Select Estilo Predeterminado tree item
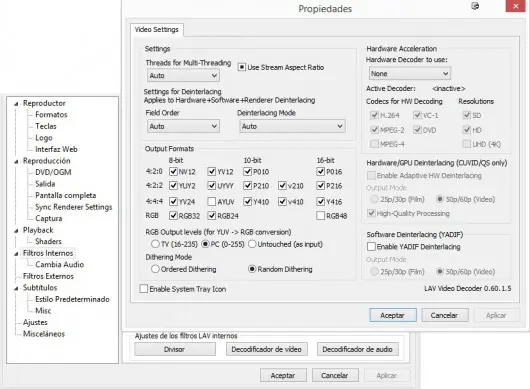This screenshot has height=389, width=530. 72,299
